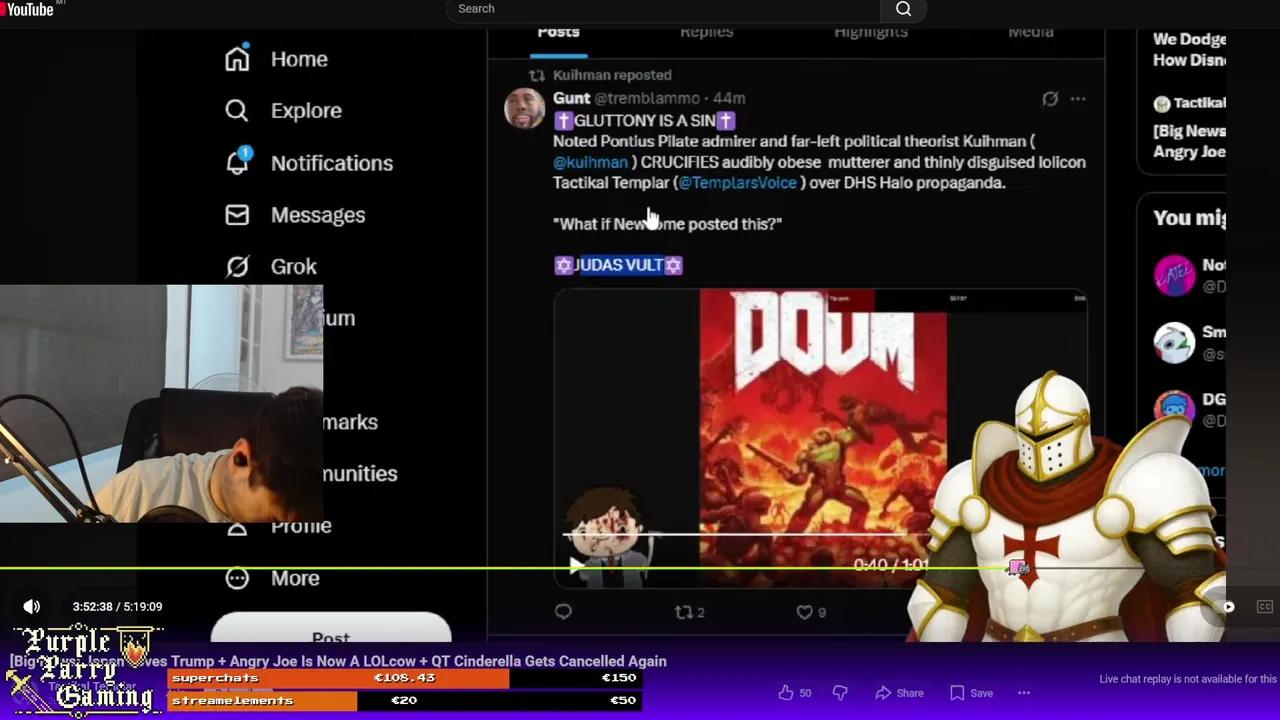Click the search magnifier button

pos(903,9)
